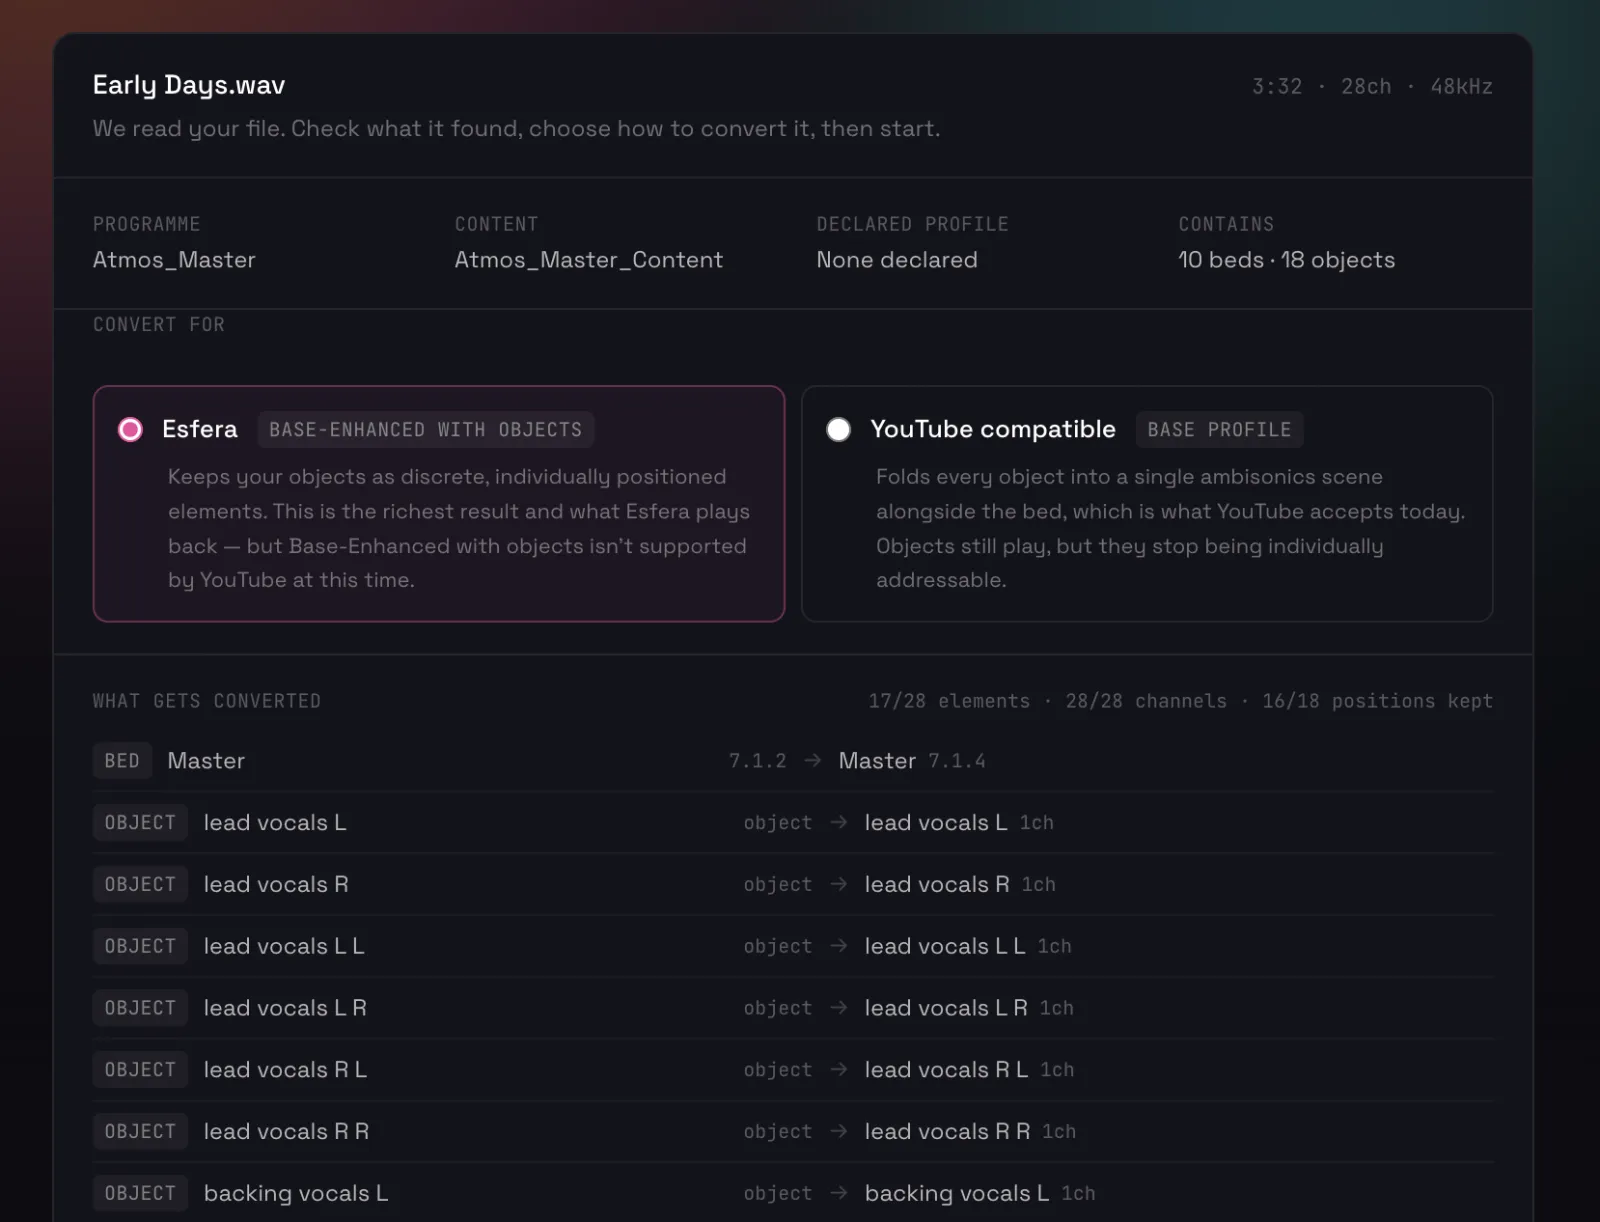This screenshot has height=1222, width=1600.
Task: Click the Atmos_Master_Content value
Action: click(589, 260)
